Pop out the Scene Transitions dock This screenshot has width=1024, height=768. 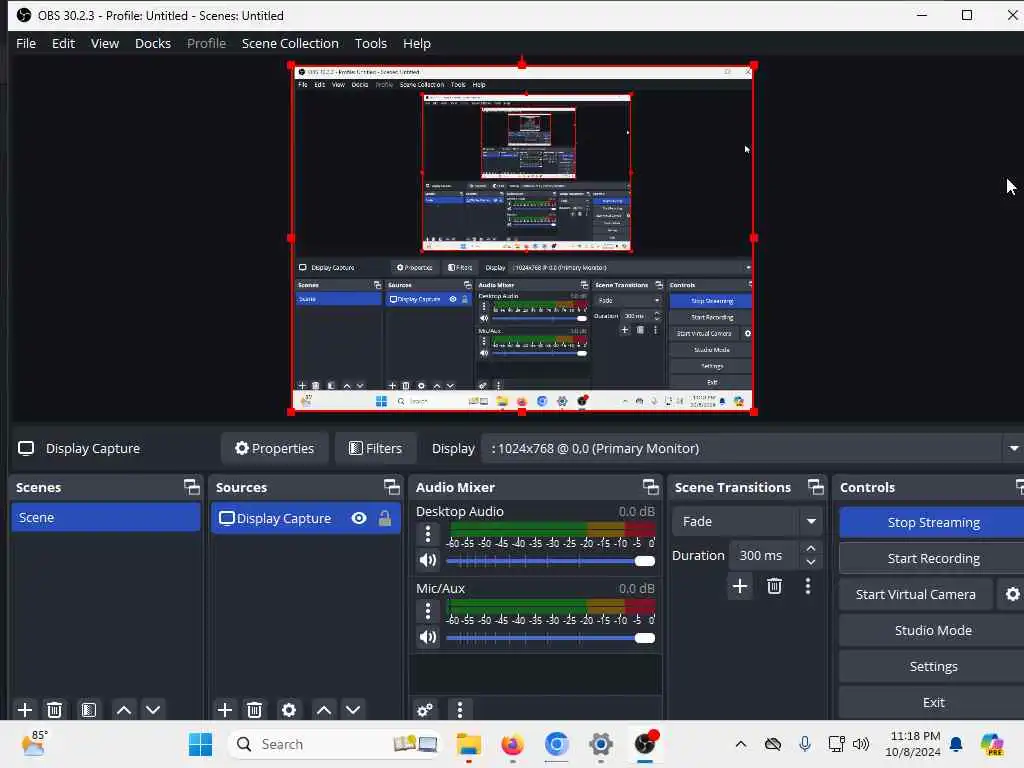[816, 487]
